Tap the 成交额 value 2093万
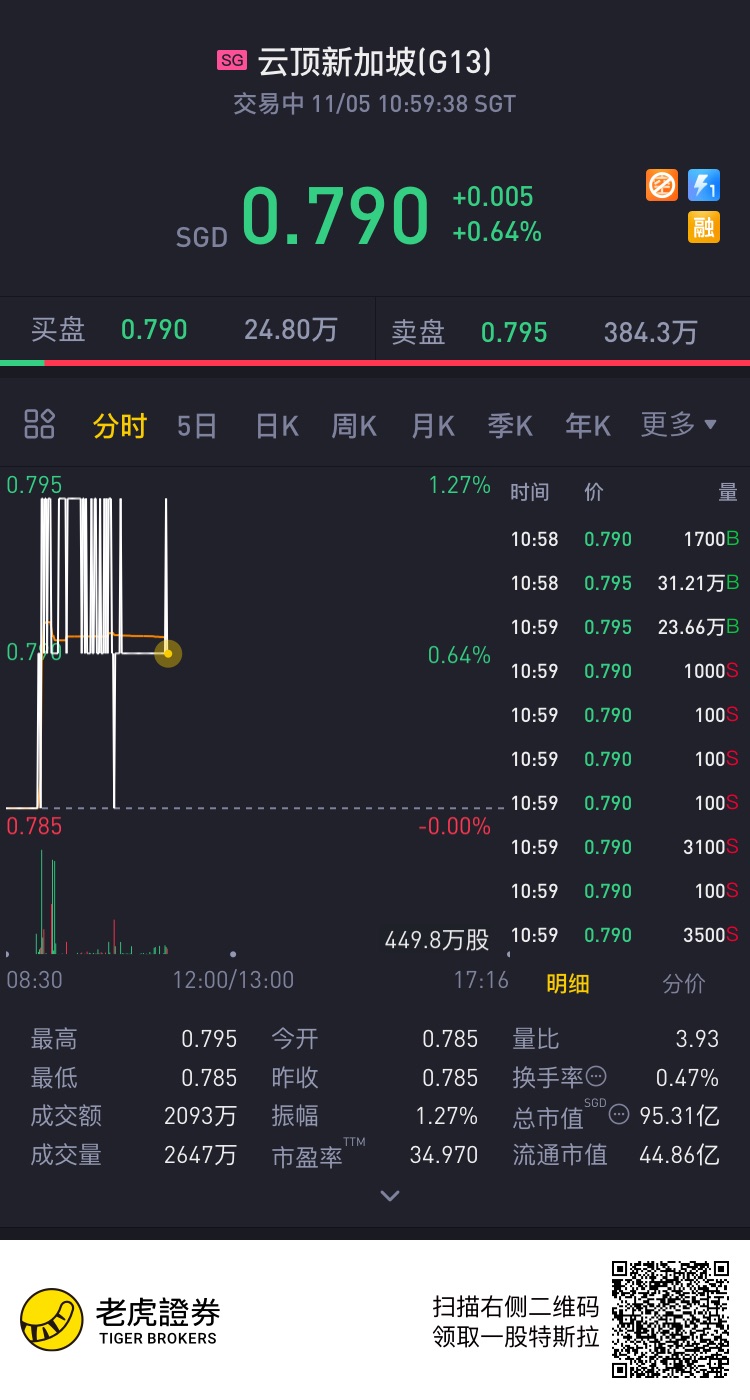 tap(200, 1116)
